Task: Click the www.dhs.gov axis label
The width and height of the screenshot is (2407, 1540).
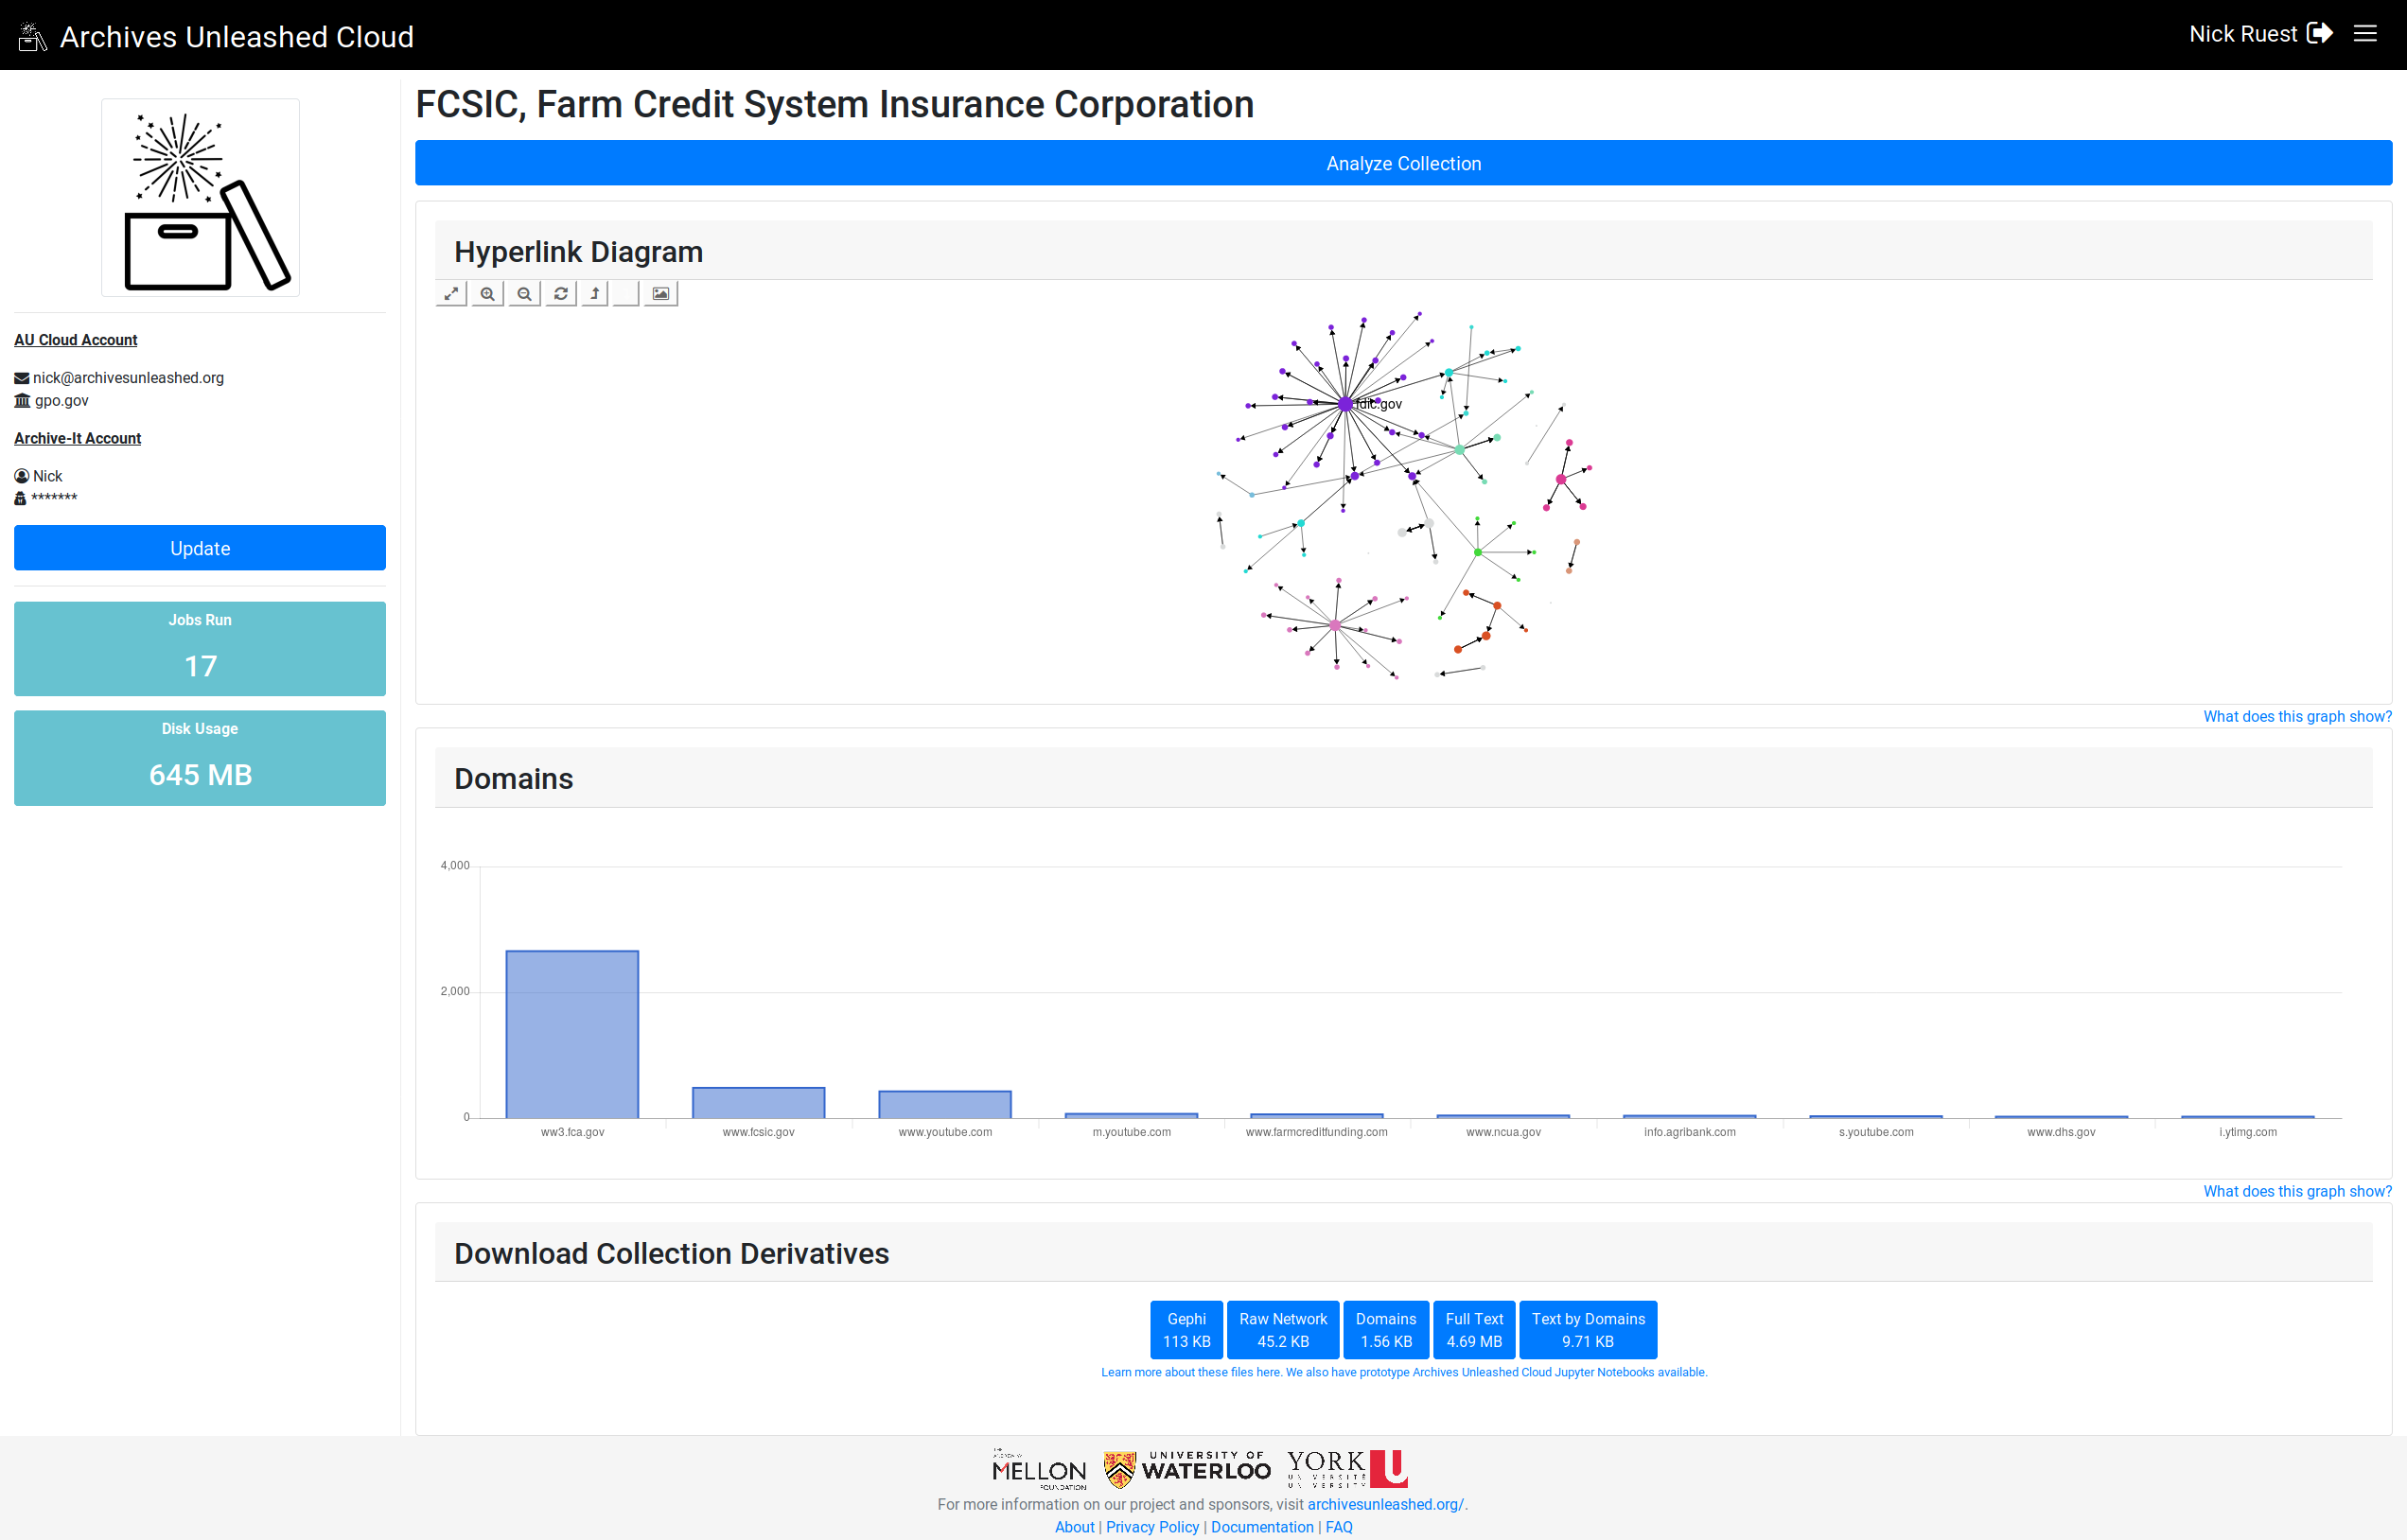Action: [2061, 1132]
